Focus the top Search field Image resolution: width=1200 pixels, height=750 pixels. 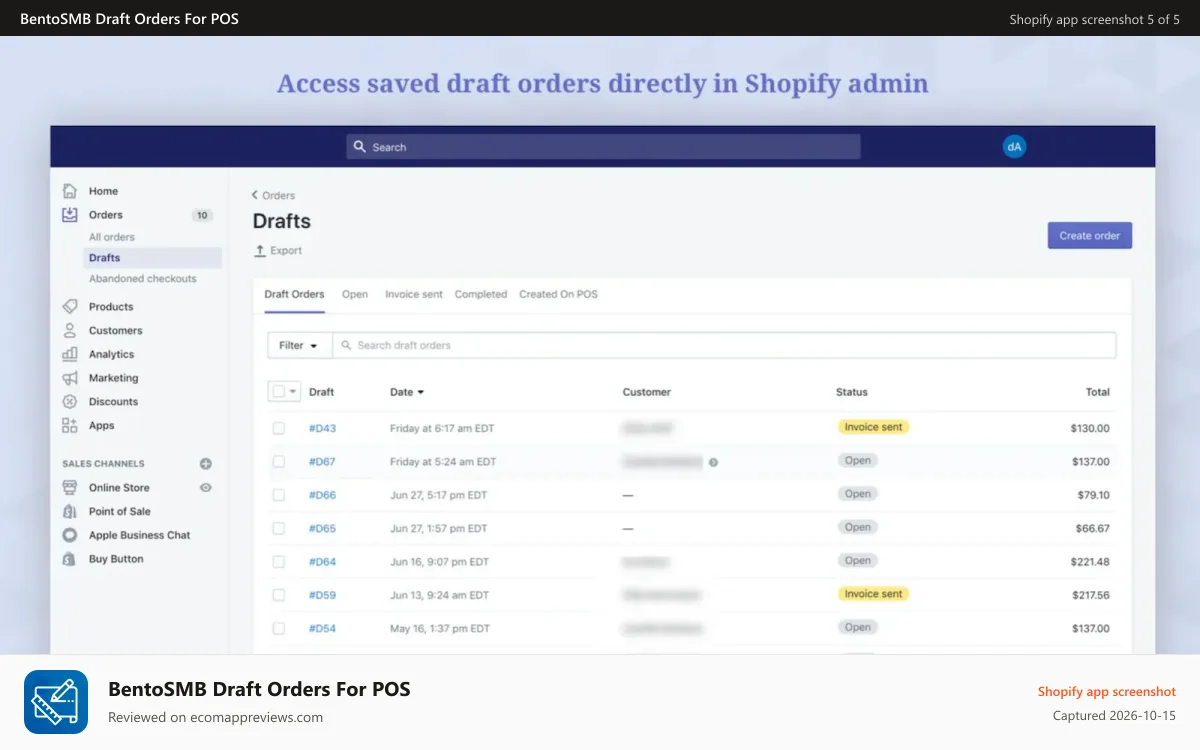[x=603, y=147]
